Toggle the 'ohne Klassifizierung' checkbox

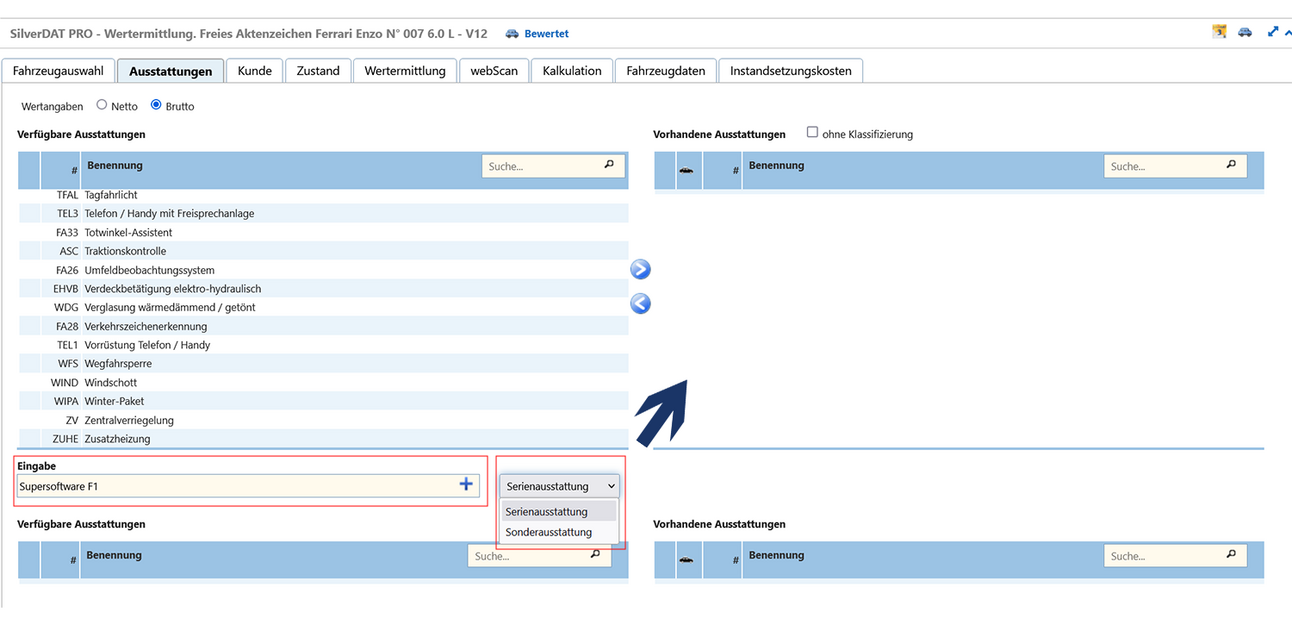812,132
